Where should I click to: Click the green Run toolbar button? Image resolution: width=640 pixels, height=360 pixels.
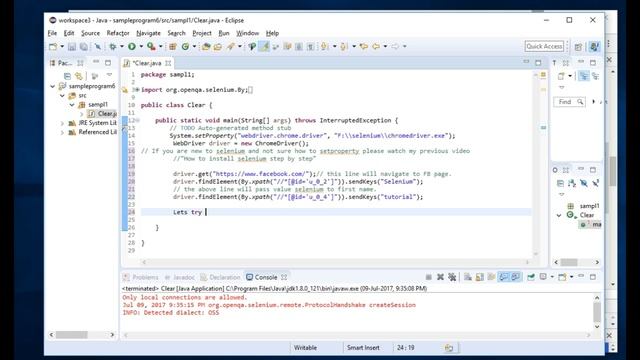(132, 47)
